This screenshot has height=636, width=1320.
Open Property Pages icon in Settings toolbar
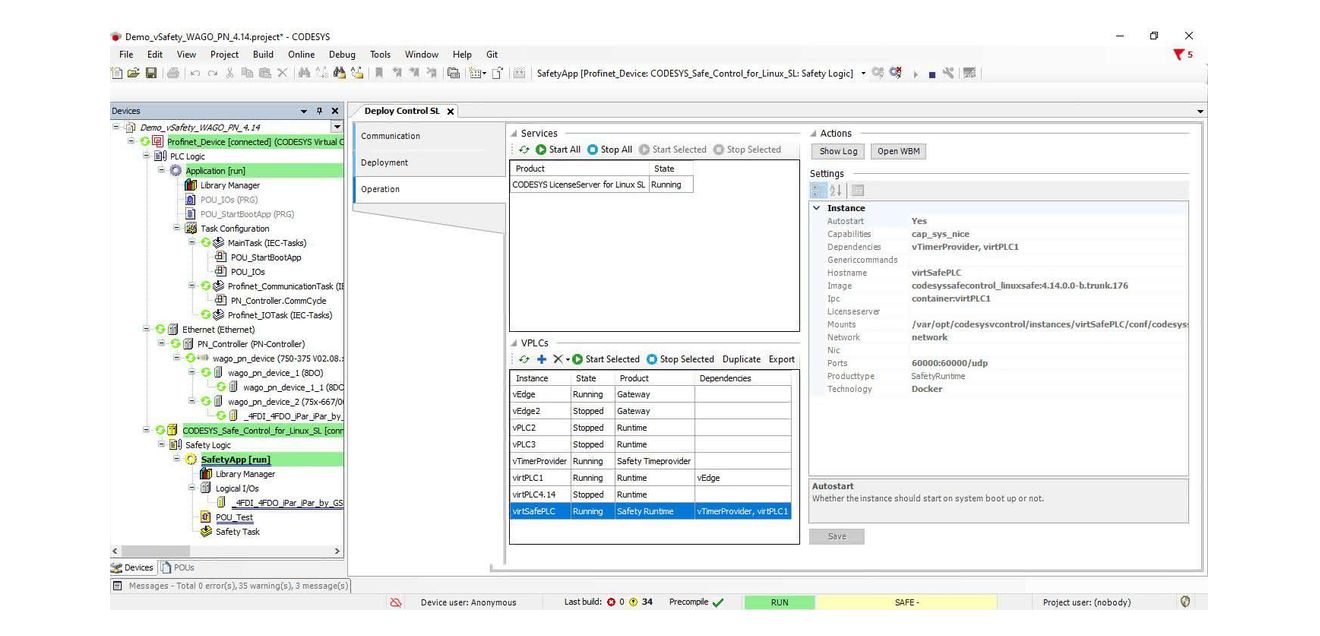click(858, 190)
